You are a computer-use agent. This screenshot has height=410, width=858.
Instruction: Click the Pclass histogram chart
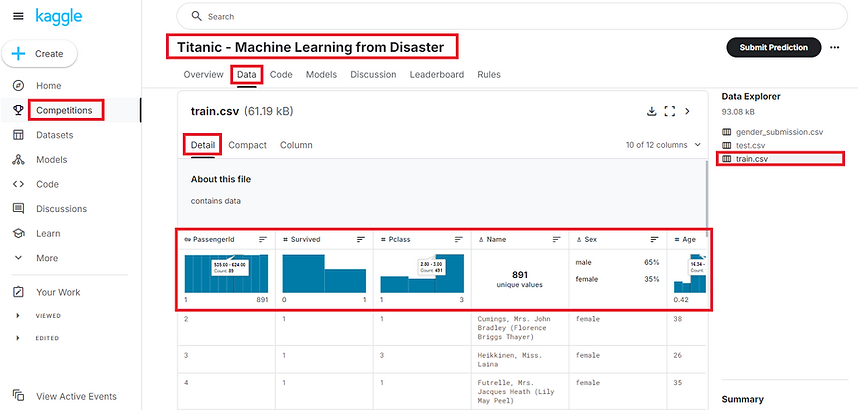tap(422, 273)
